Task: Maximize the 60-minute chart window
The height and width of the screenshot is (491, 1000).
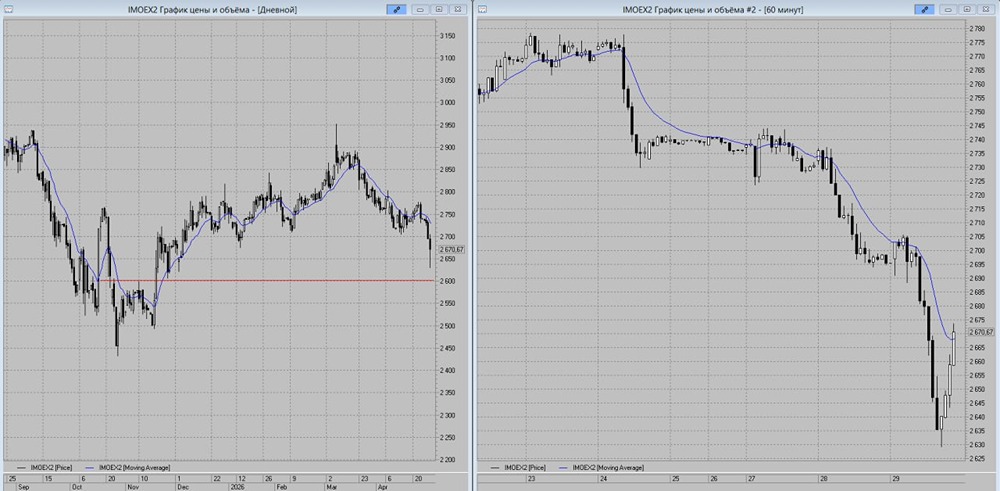Action: (x=967, y=10)
